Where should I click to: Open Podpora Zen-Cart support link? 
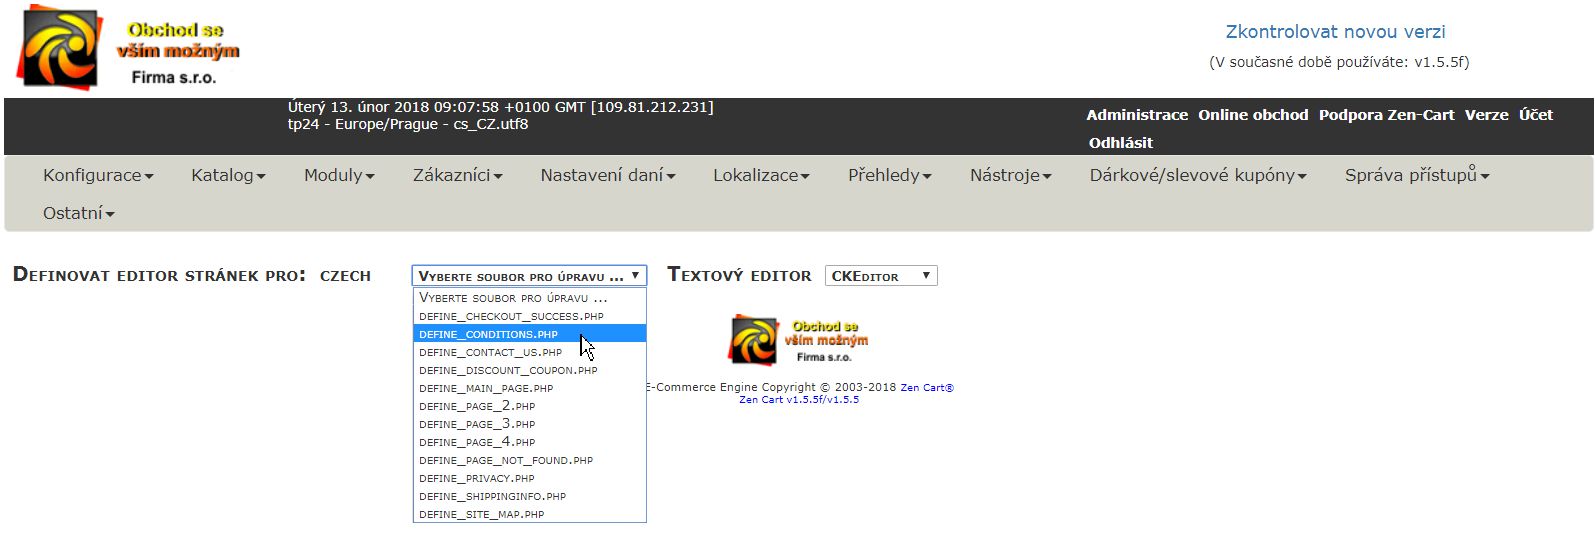(1386, 115)
